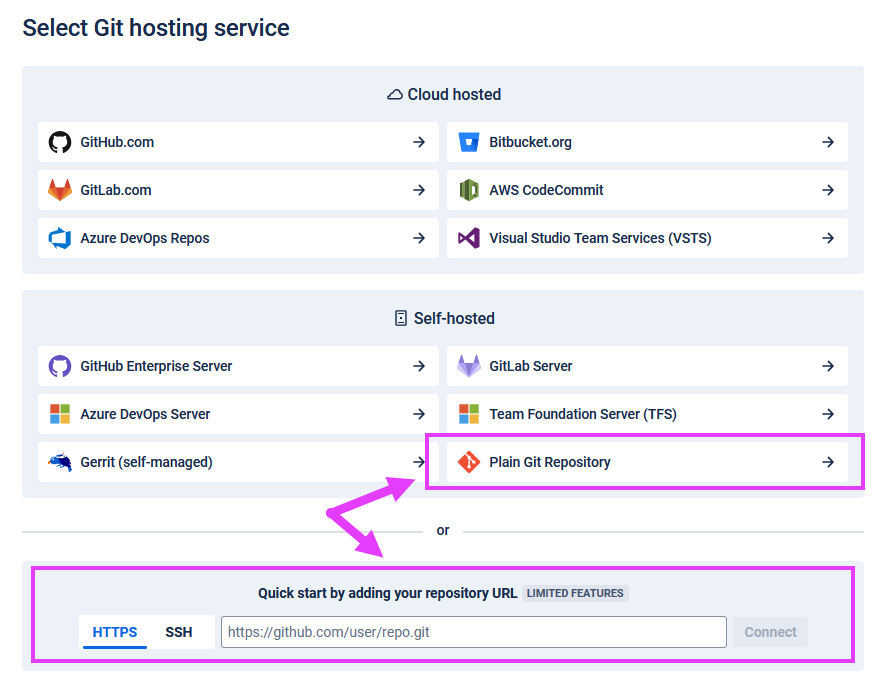Click the arrow on Team Foundation Server row
Image resolution: width=886 pixels, height=689 pixels.
pyautogui.click(x=828, y=414)
